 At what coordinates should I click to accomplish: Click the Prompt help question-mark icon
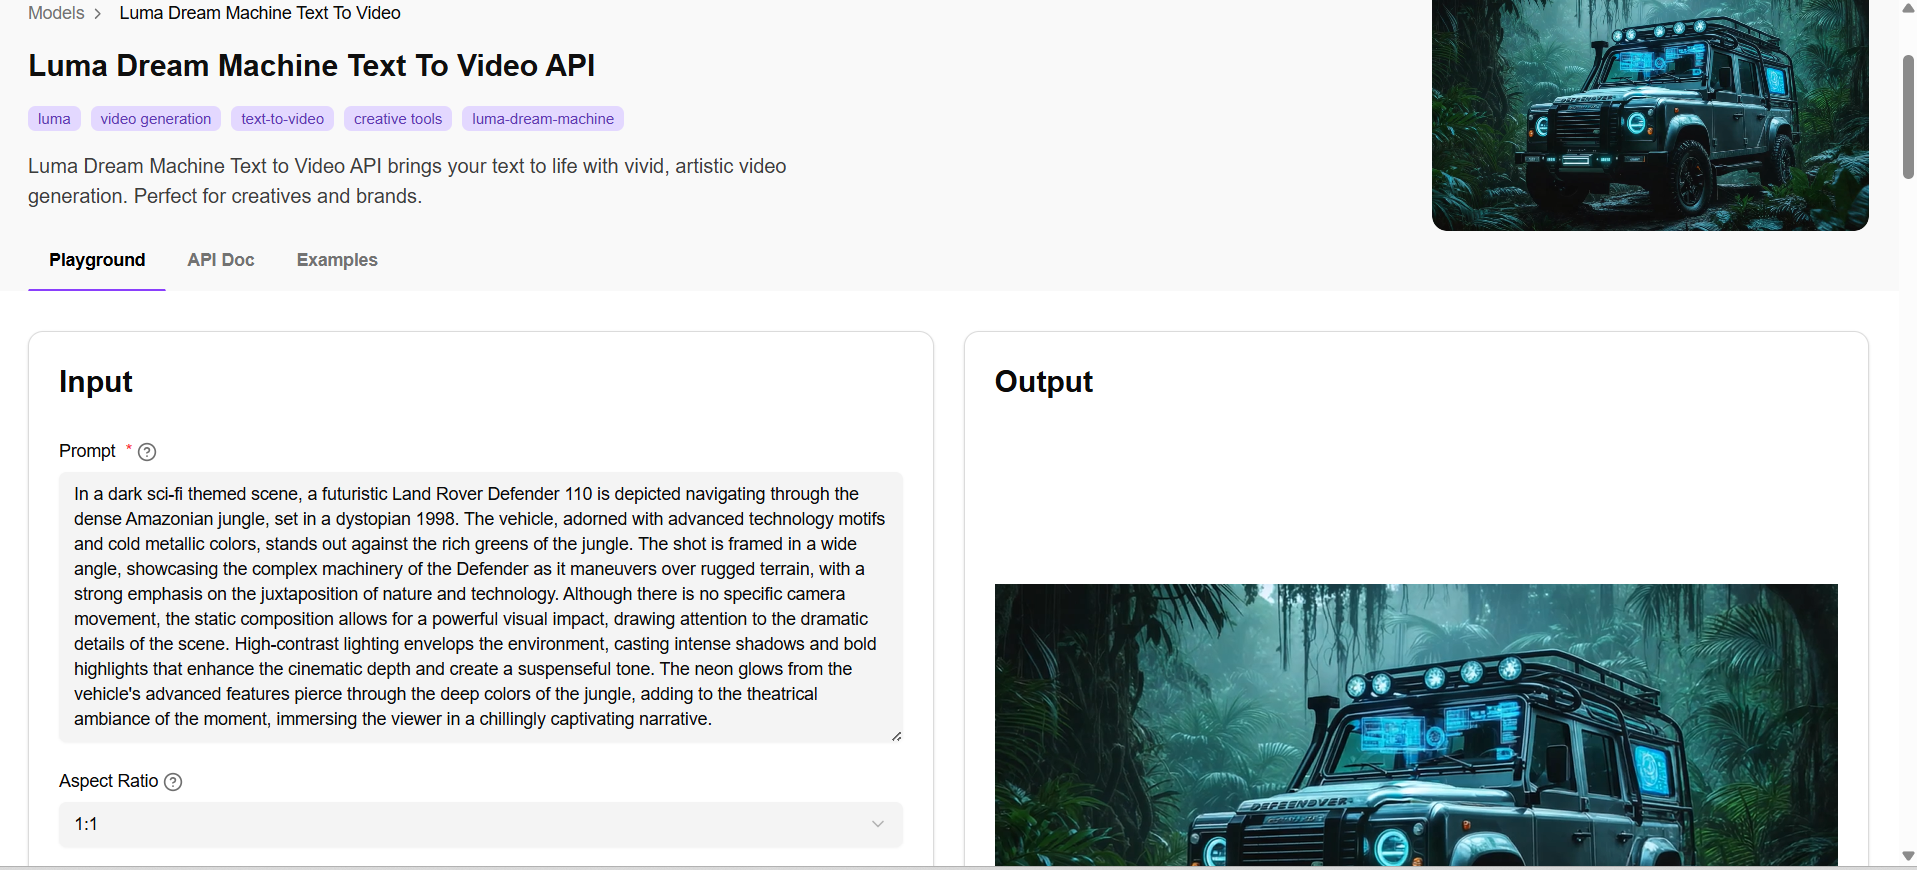point(147,452)
